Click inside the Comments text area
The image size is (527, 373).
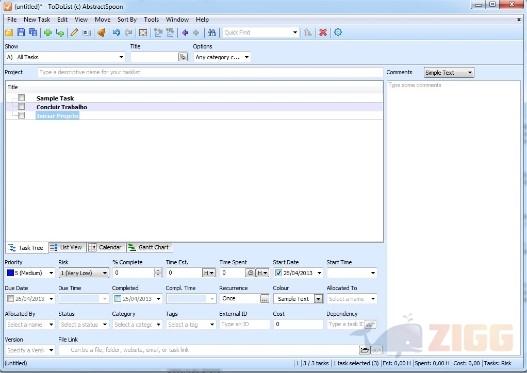(454, 218)
